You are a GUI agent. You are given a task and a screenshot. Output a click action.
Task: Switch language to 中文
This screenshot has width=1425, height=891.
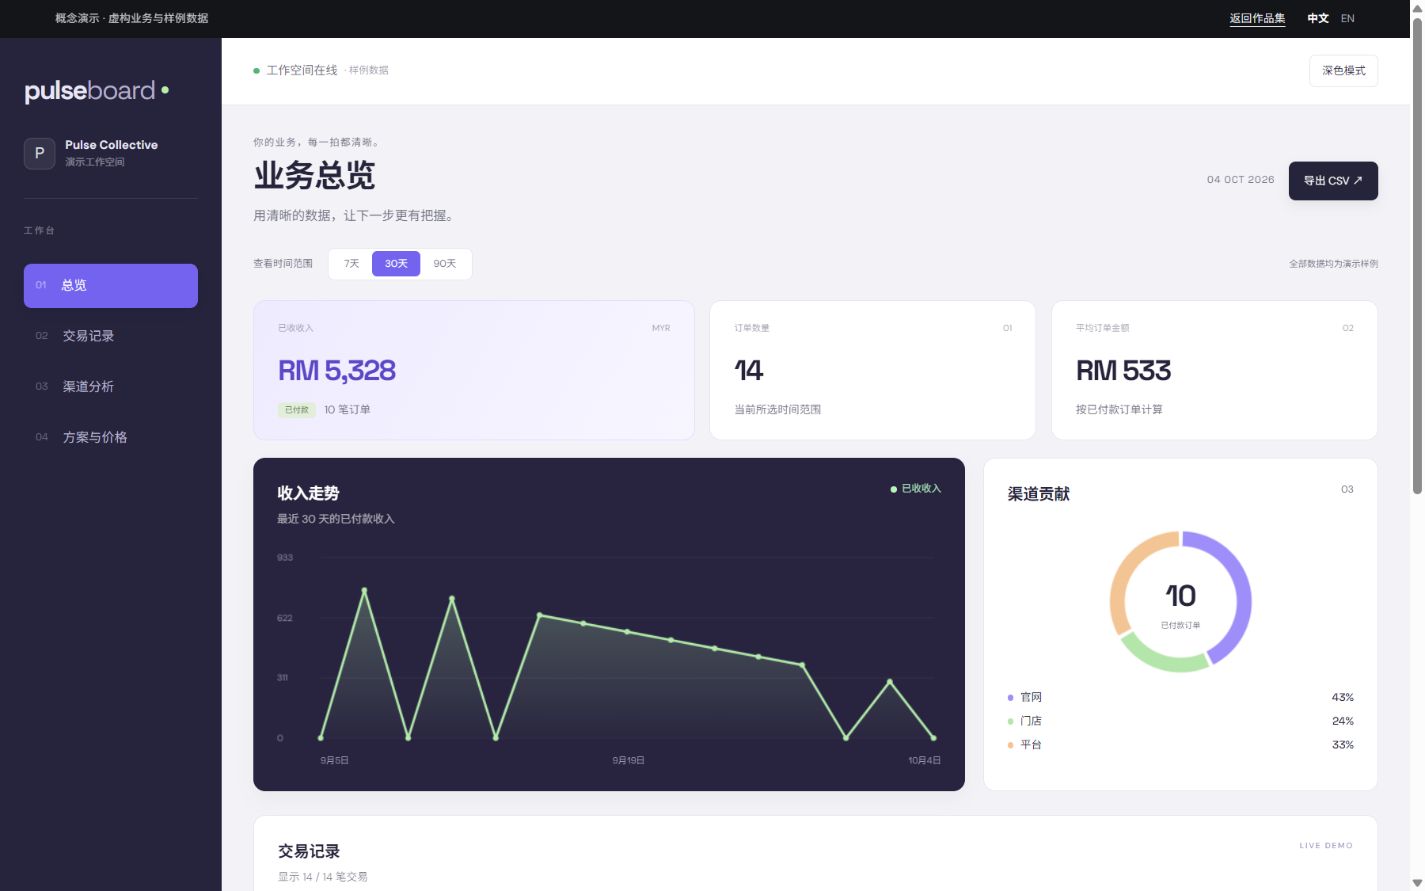click(1318, 18)
